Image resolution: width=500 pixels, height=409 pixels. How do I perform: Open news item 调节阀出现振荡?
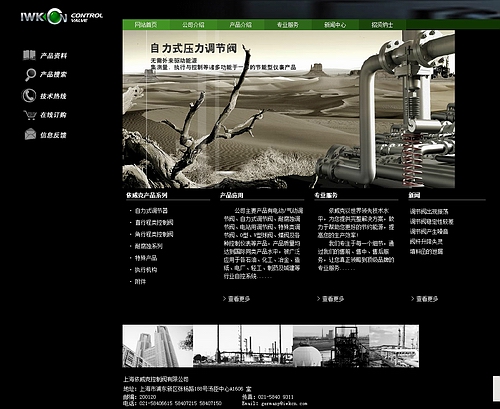[429, 211]
